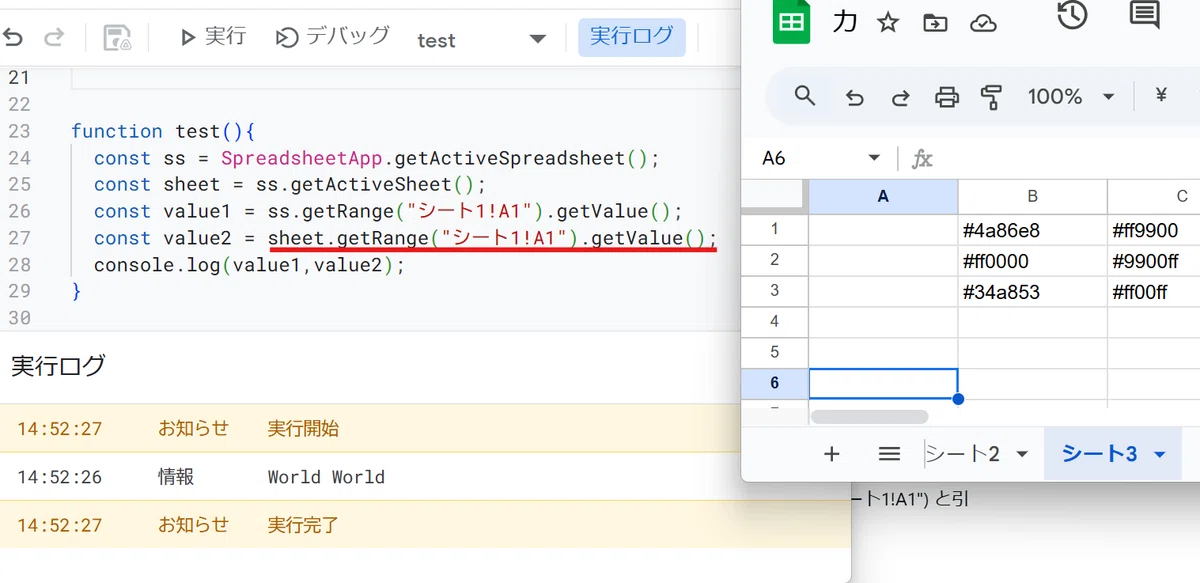Open the name box dropdown arrow
1200x583 pixels.
[874, 158]
